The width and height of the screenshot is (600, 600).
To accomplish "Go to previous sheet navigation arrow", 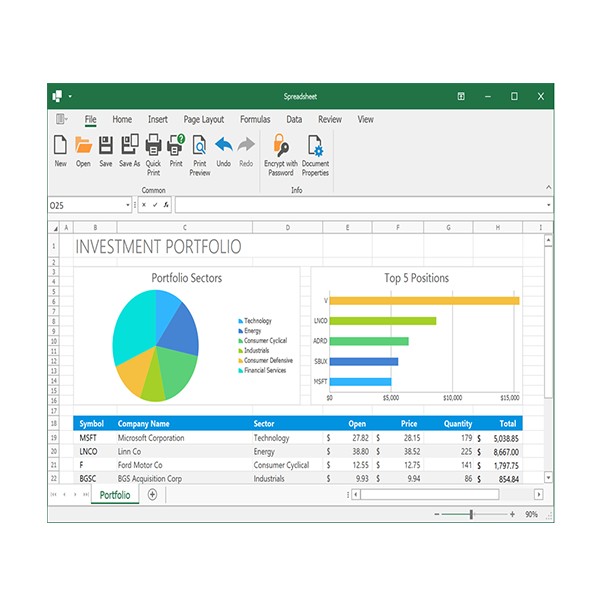I will pyautogui.click(x=64, y=494).
